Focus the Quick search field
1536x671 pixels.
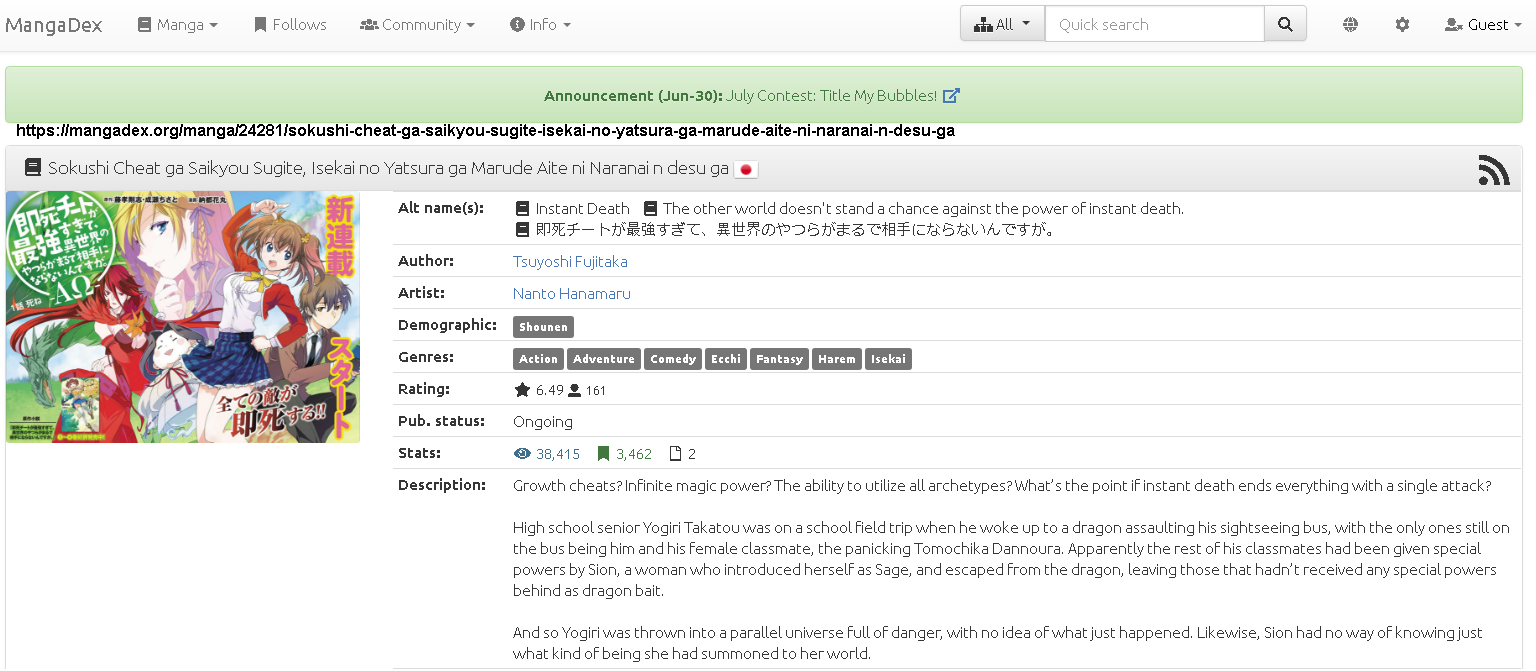tap(1155, 24)
